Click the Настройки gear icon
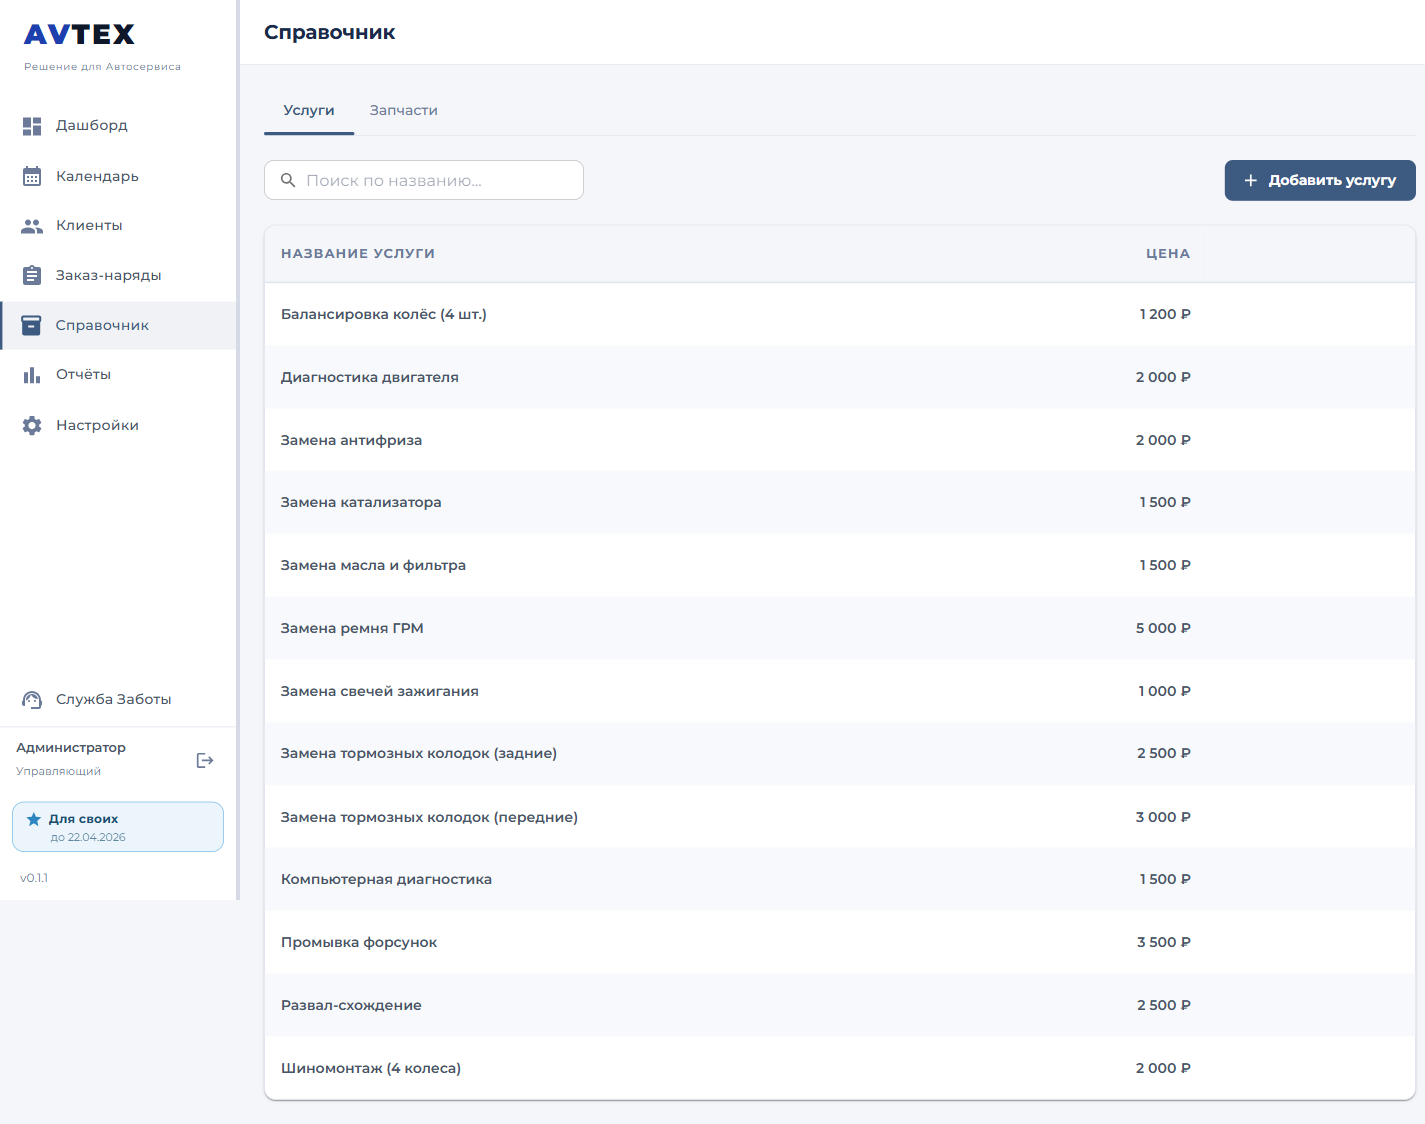 (x=32, y=425)
